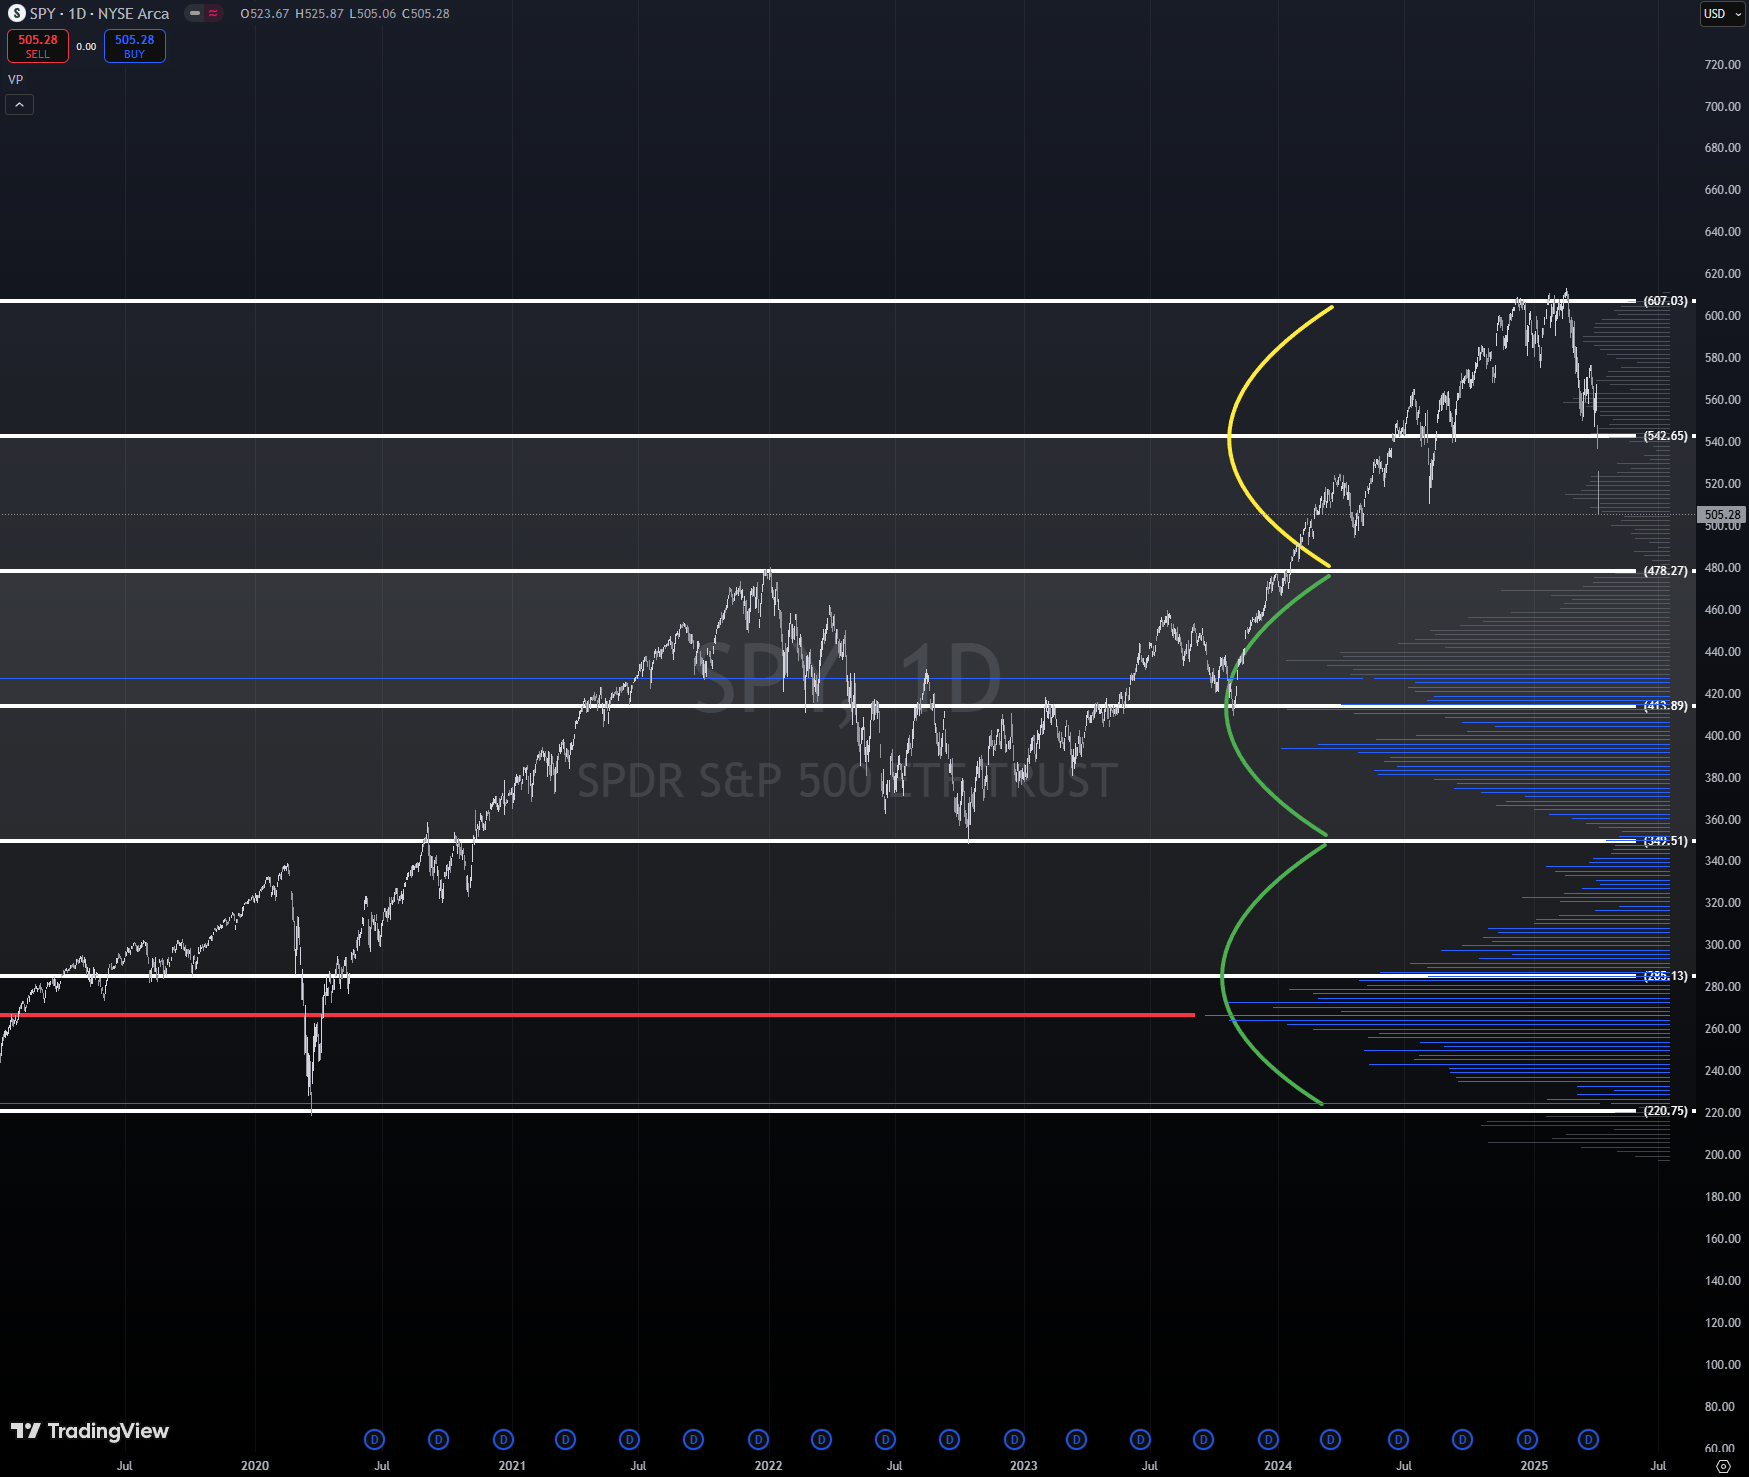
Task: Select the (285.13) horizontal line label
Action: 1665,976
